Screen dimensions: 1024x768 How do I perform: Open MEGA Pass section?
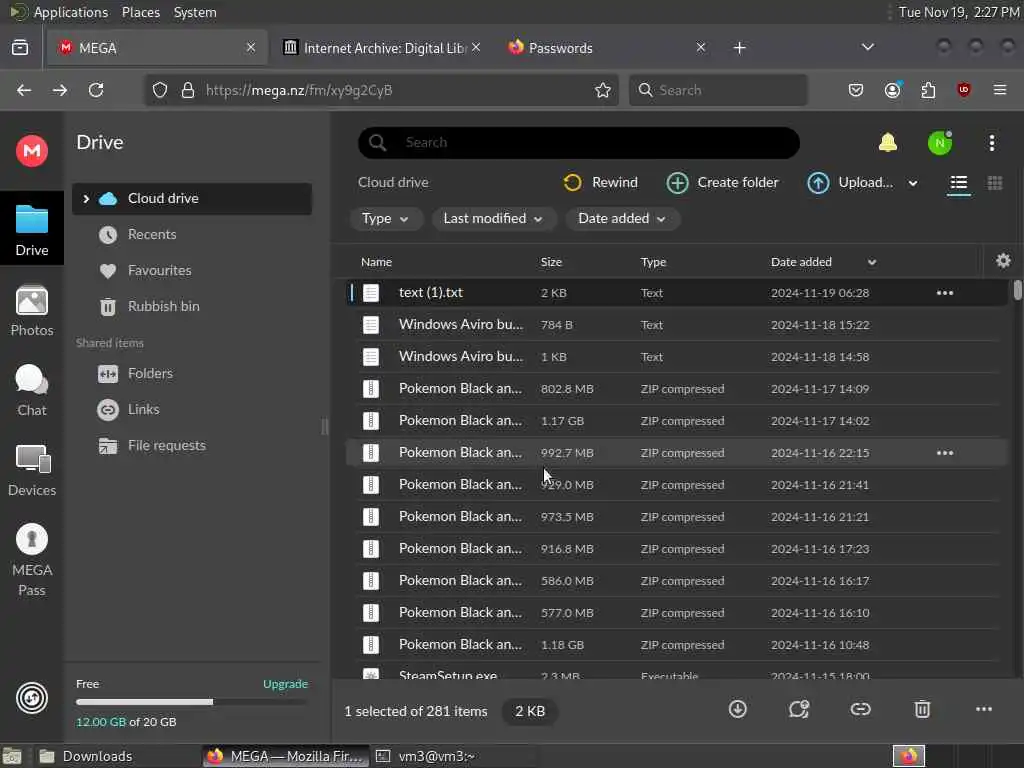pos(31,560)
